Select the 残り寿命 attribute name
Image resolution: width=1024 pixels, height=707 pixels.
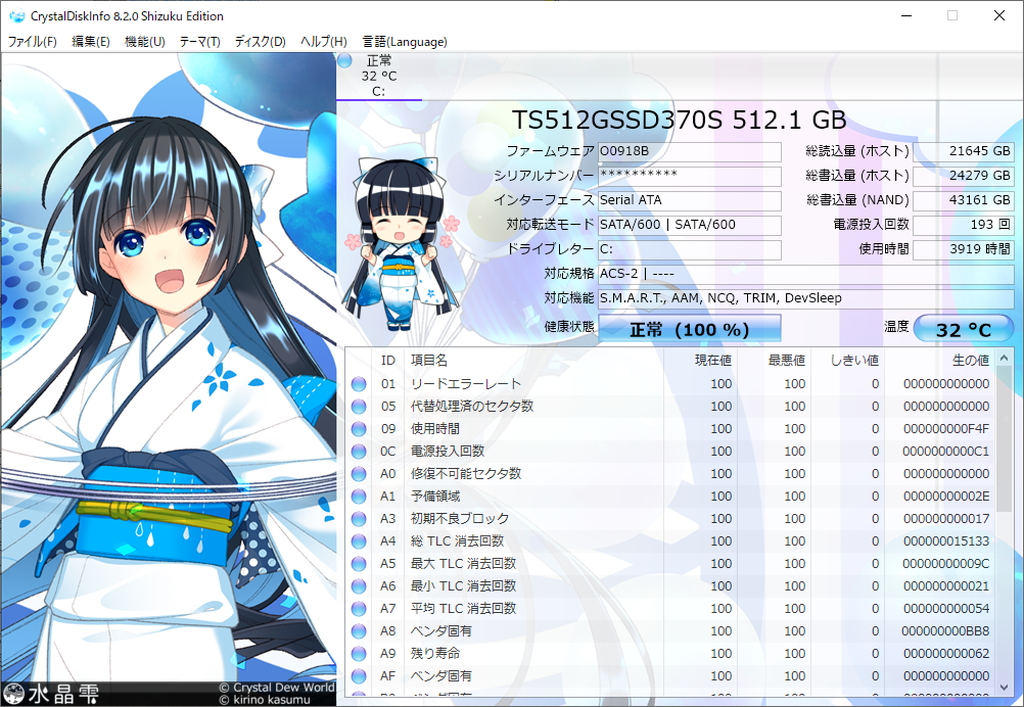(x=435, y=653)
